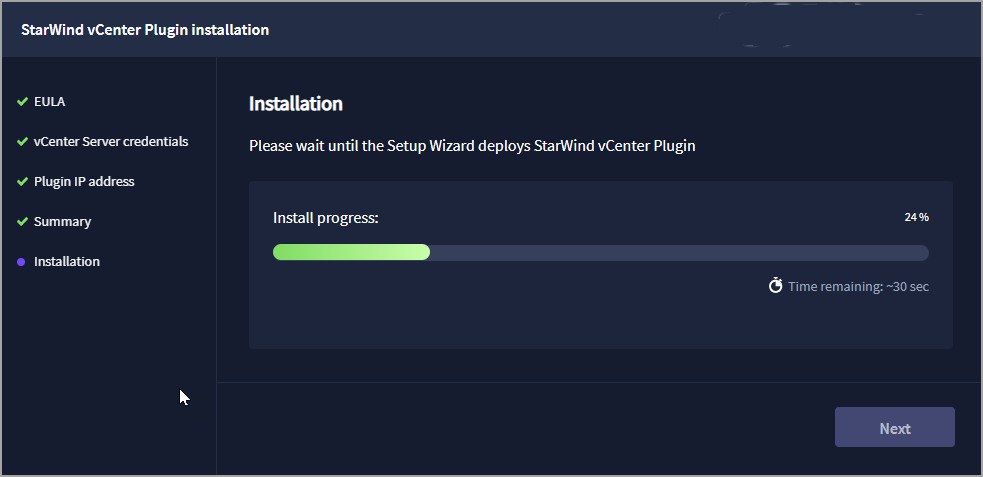Image resolution: width=983 pixels, height=477 pixels.
Task: Click the Time remaining ~30 sec text
Action: 858,286
